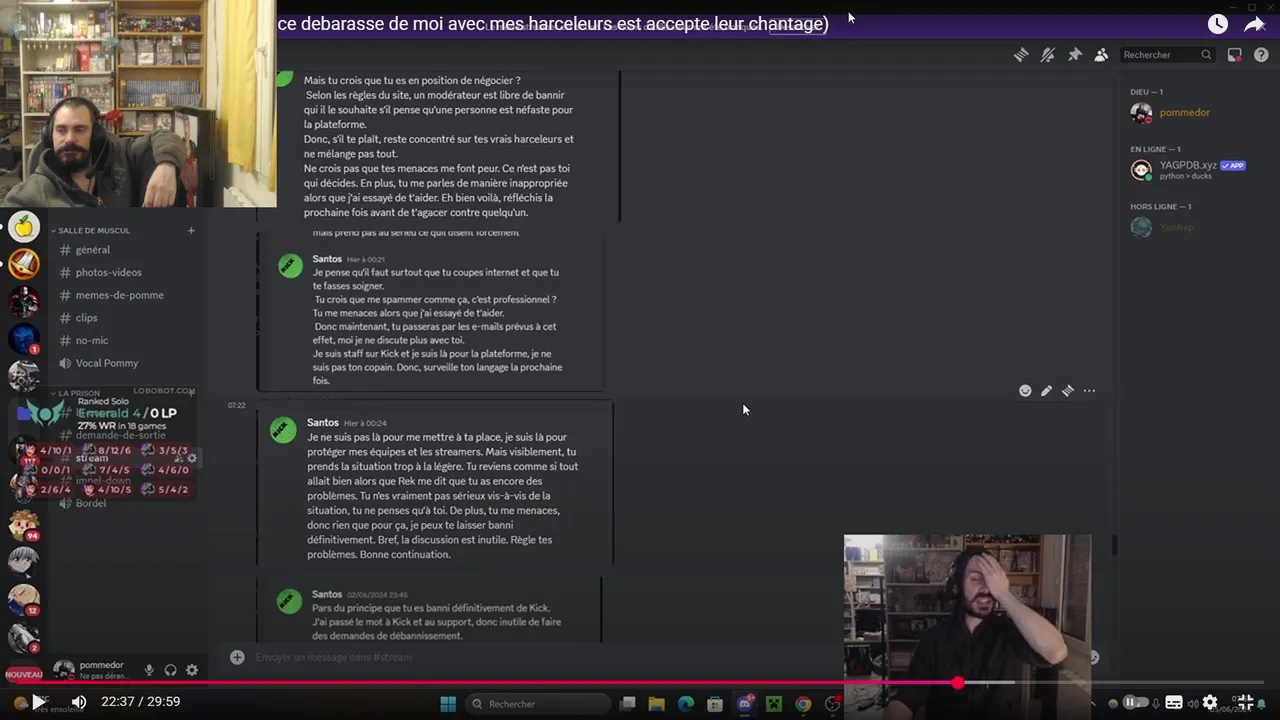The width and height of the screenshot is (1280, 720).
Task: Open the Discord threads icon
Action: click(1021, 55)
